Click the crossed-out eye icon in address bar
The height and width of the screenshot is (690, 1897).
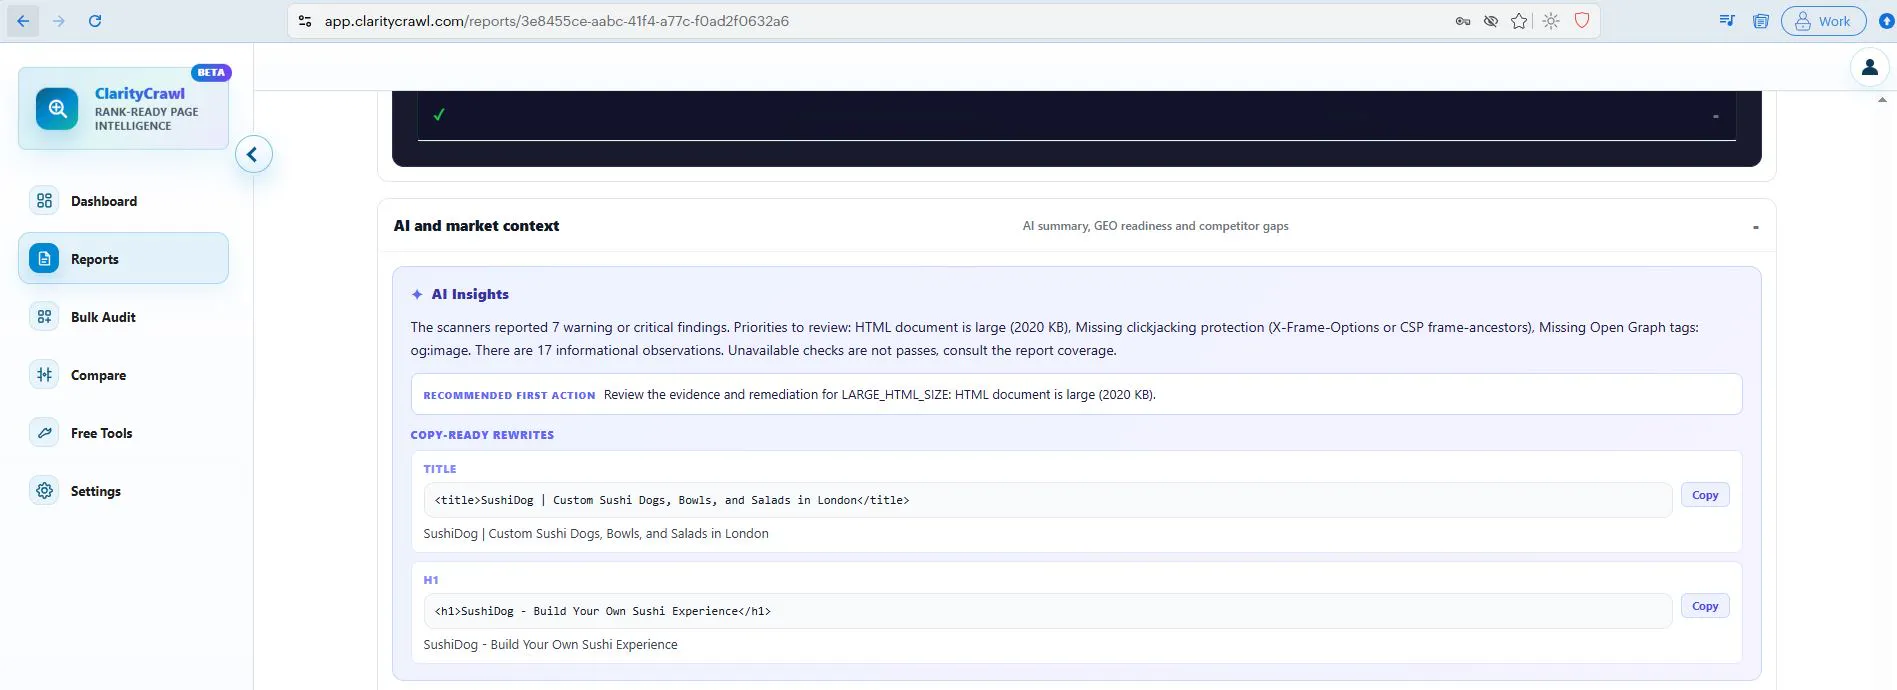pos(1491,21)
